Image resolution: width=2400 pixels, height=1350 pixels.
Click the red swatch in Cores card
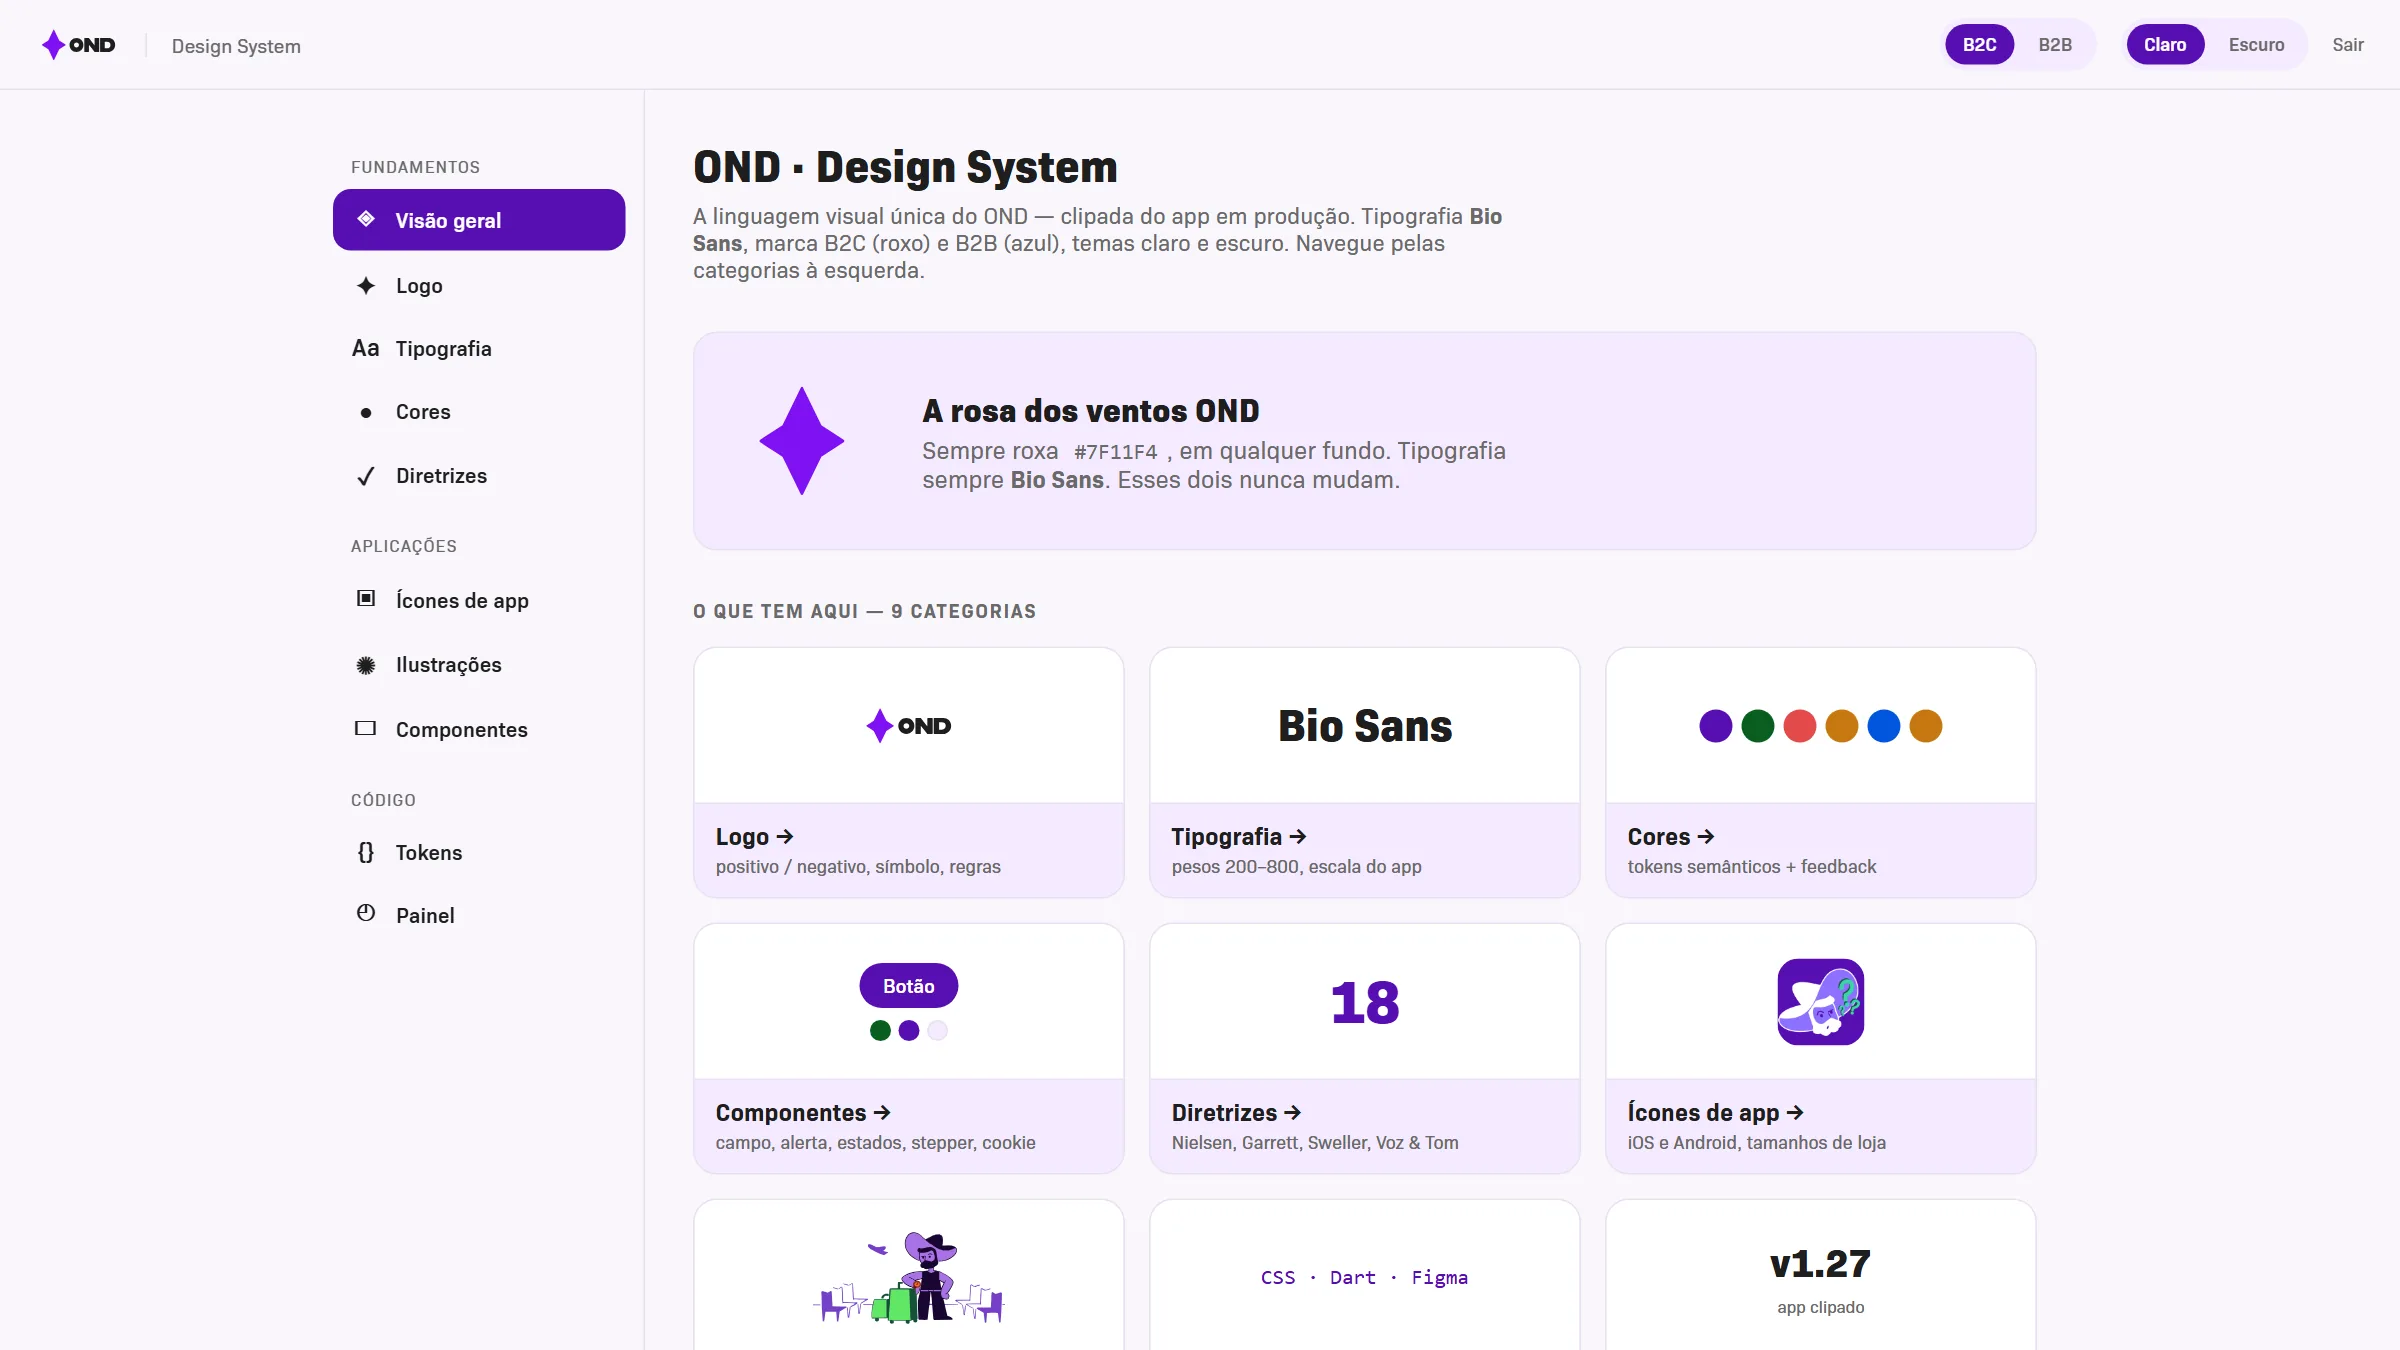tap(1800, 726)
